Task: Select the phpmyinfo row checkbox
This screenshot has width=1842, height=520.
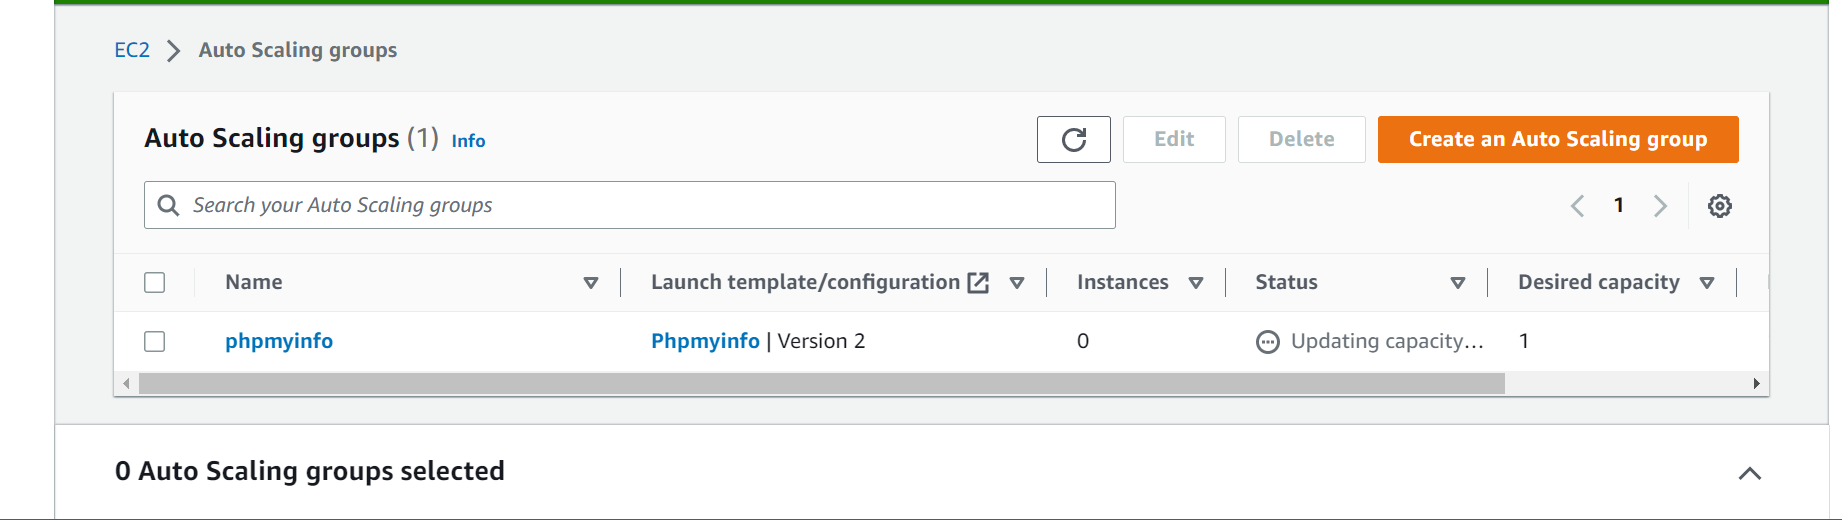Action: point(155,341)
